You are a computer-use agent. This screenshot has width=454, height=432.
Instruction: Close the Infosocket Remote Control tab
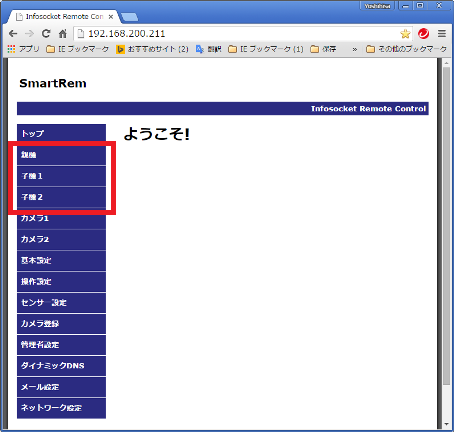[x=111, y=17]
